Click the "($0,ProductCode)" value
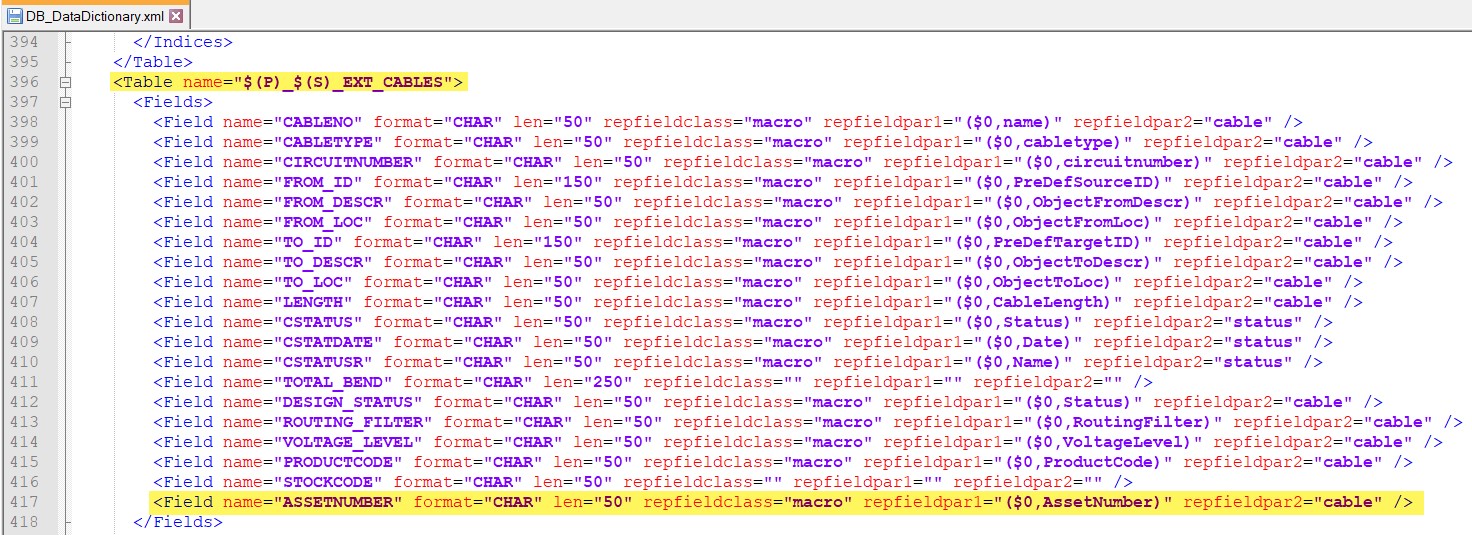Image resolution: width=1472 pixels, height=535 pixels. [1078, 462]
